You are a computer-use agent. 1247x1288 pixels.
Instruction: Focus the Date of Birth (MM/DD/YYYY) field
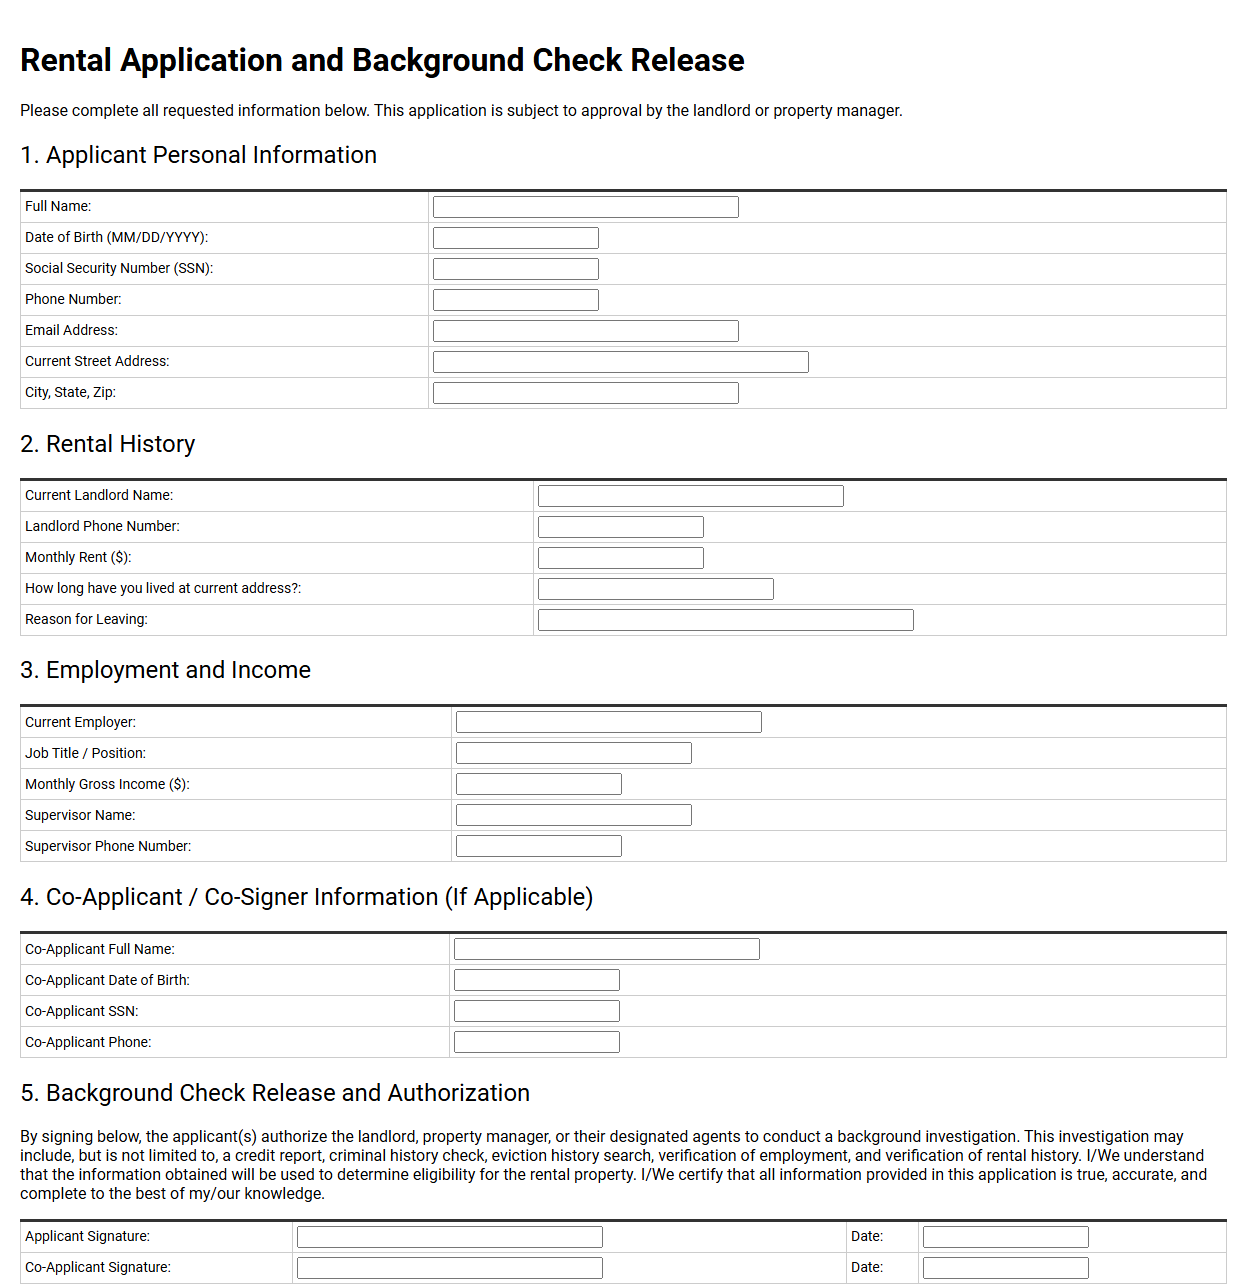point(516,238)
